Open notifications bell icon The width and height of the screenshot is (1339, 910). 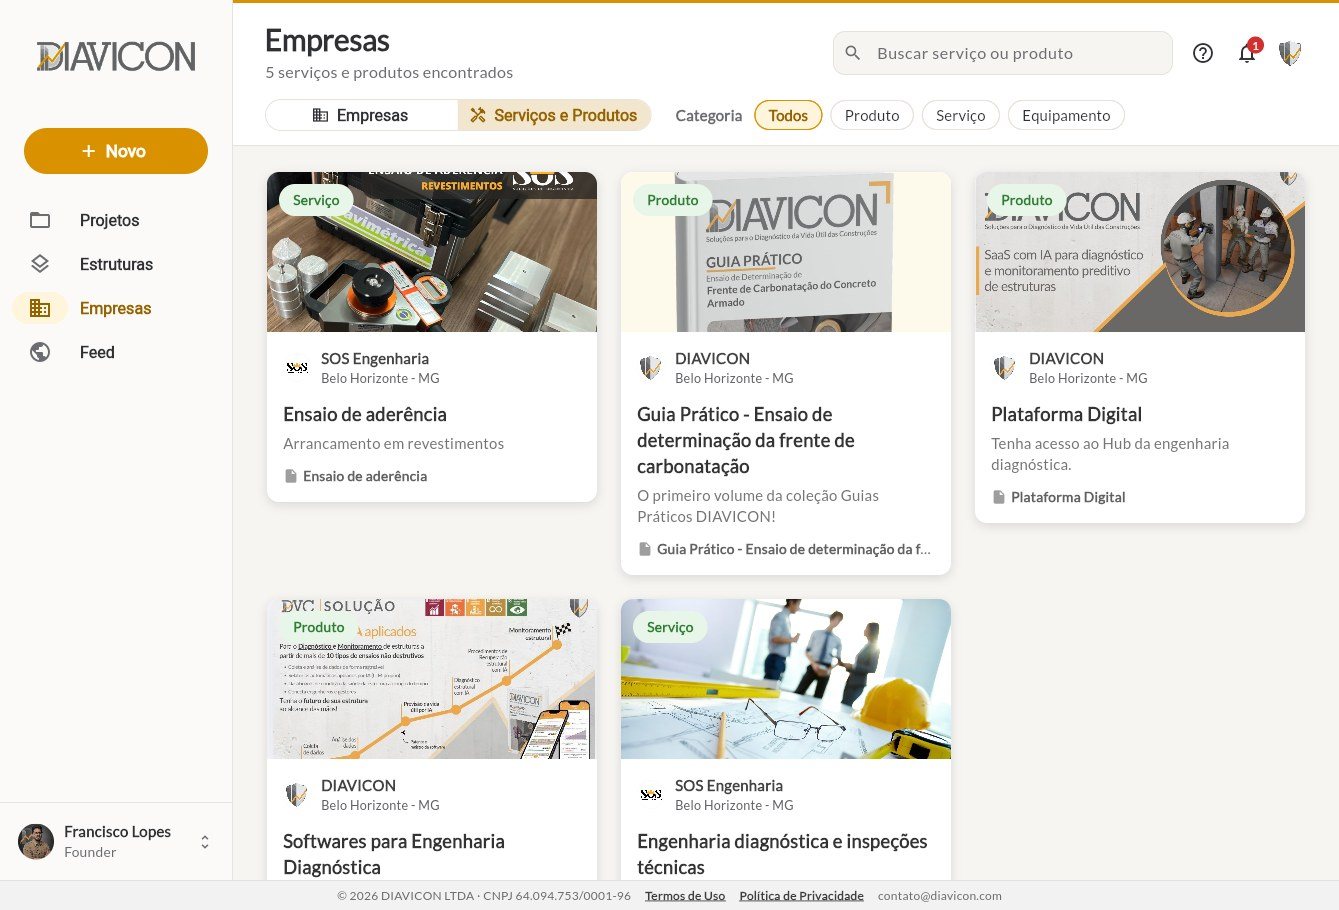point(1247,53)
